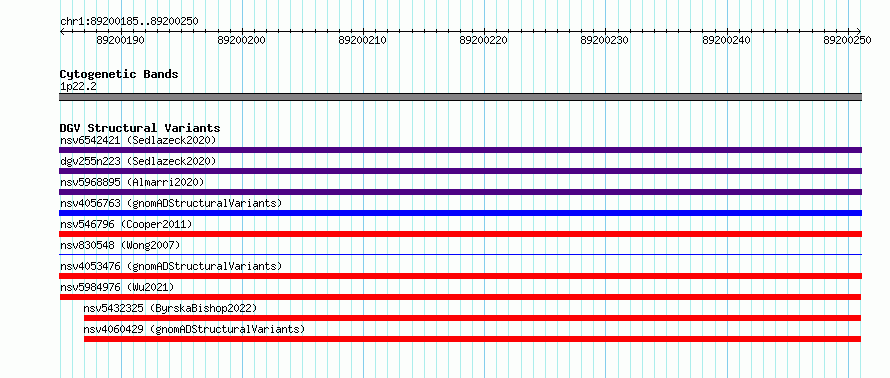Open variant nsv830548 (Wong2007) label
The width and height of the screenshot is (890, 378).
120,245
